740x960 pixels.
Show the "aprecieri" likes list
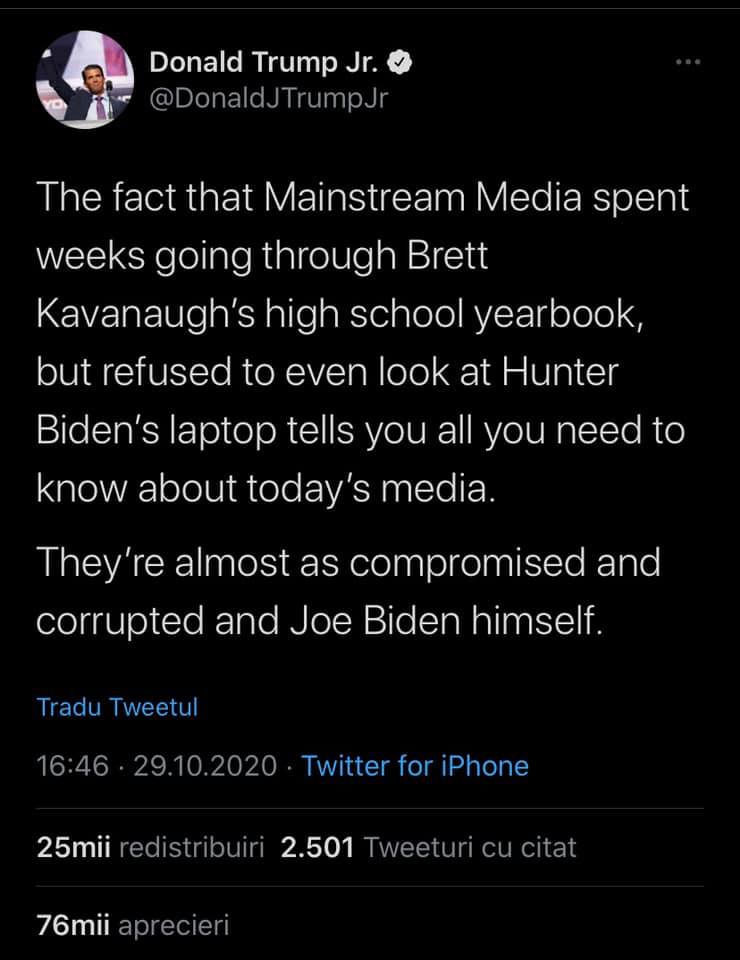(173, 925)
